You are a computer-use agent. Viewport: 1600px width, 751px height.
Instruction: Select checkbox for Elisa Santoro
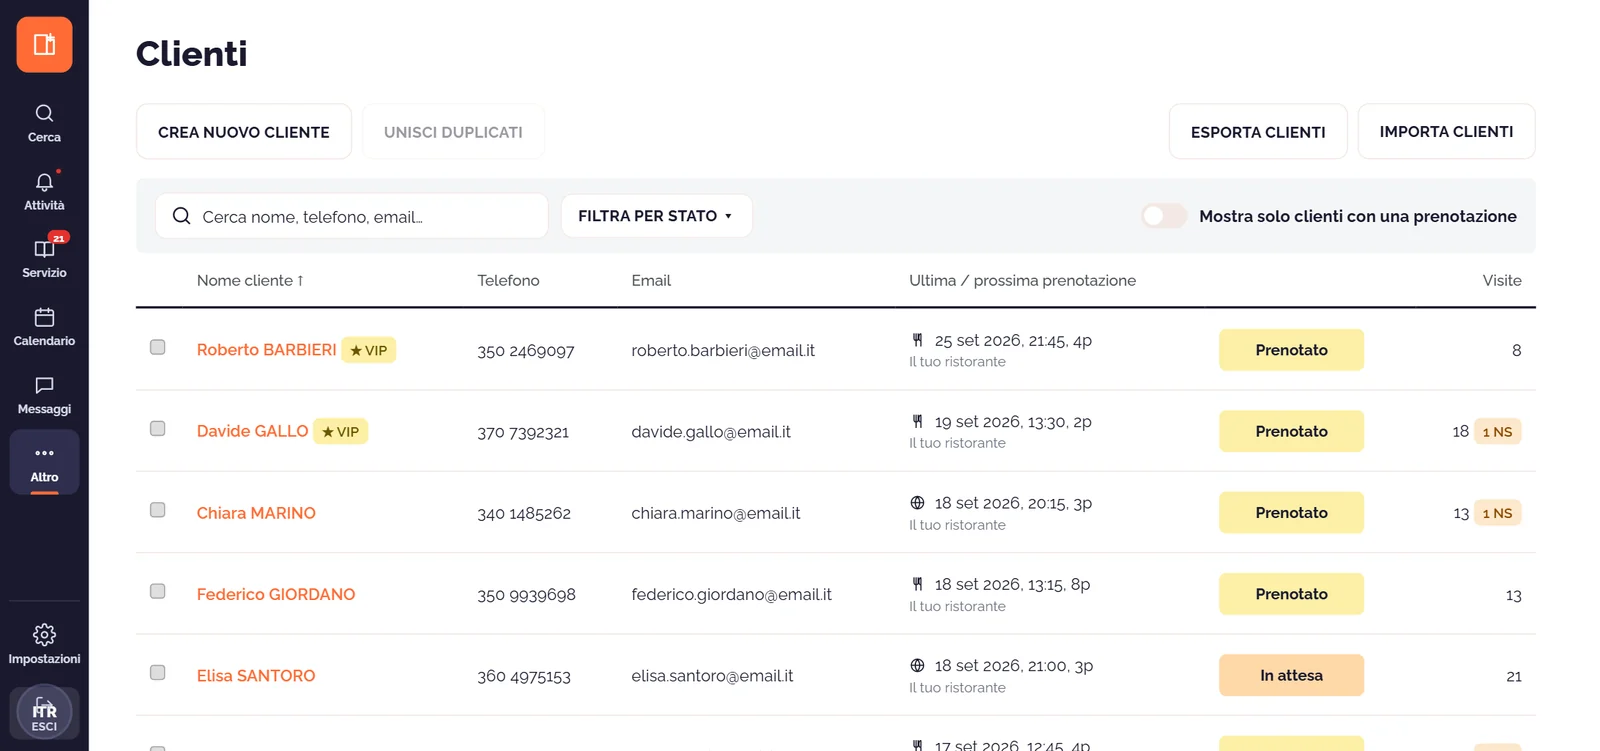[157, 672]
